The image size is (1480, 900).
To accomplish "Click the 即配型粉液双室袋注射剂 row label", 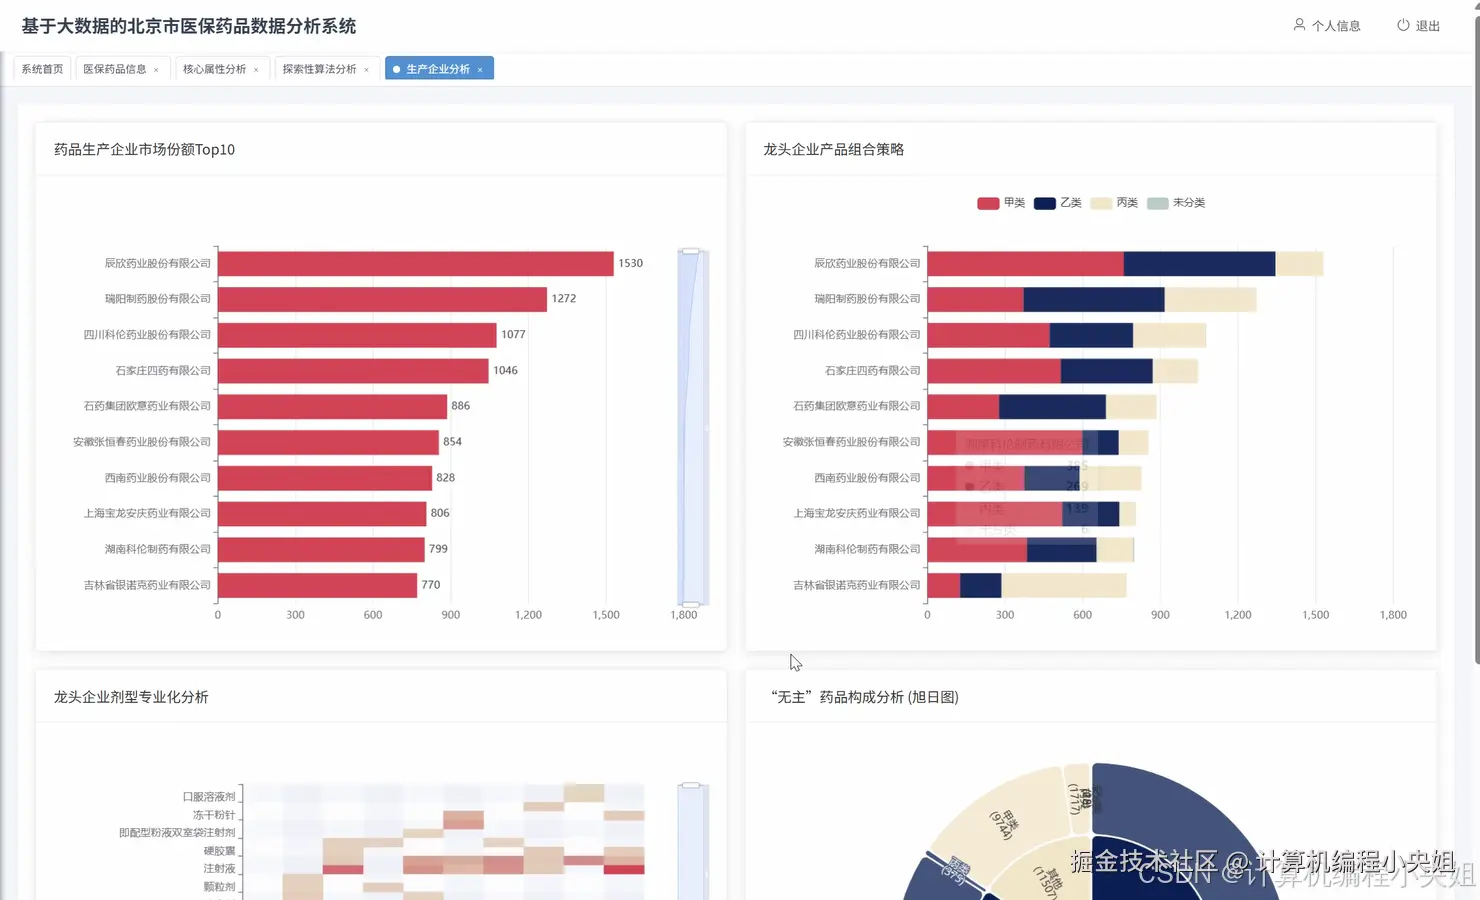I will pos(177,833).
